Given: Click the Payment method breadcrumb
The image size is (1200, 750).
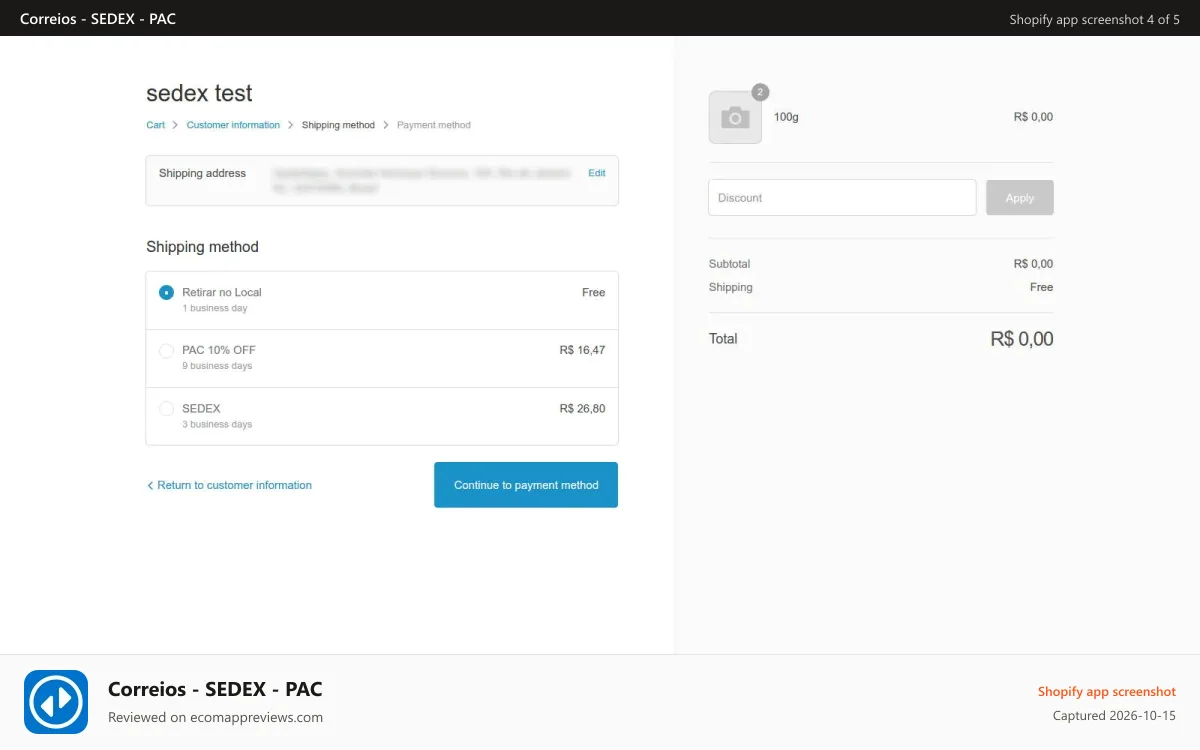Looking at the screenshot, I should (x=433, y=125).
